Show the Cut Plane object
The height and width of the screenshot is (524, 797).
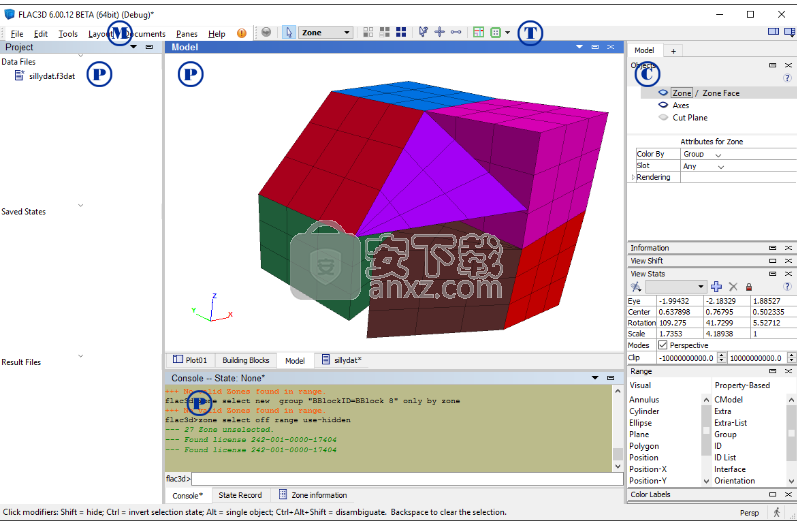pos(663,117)
